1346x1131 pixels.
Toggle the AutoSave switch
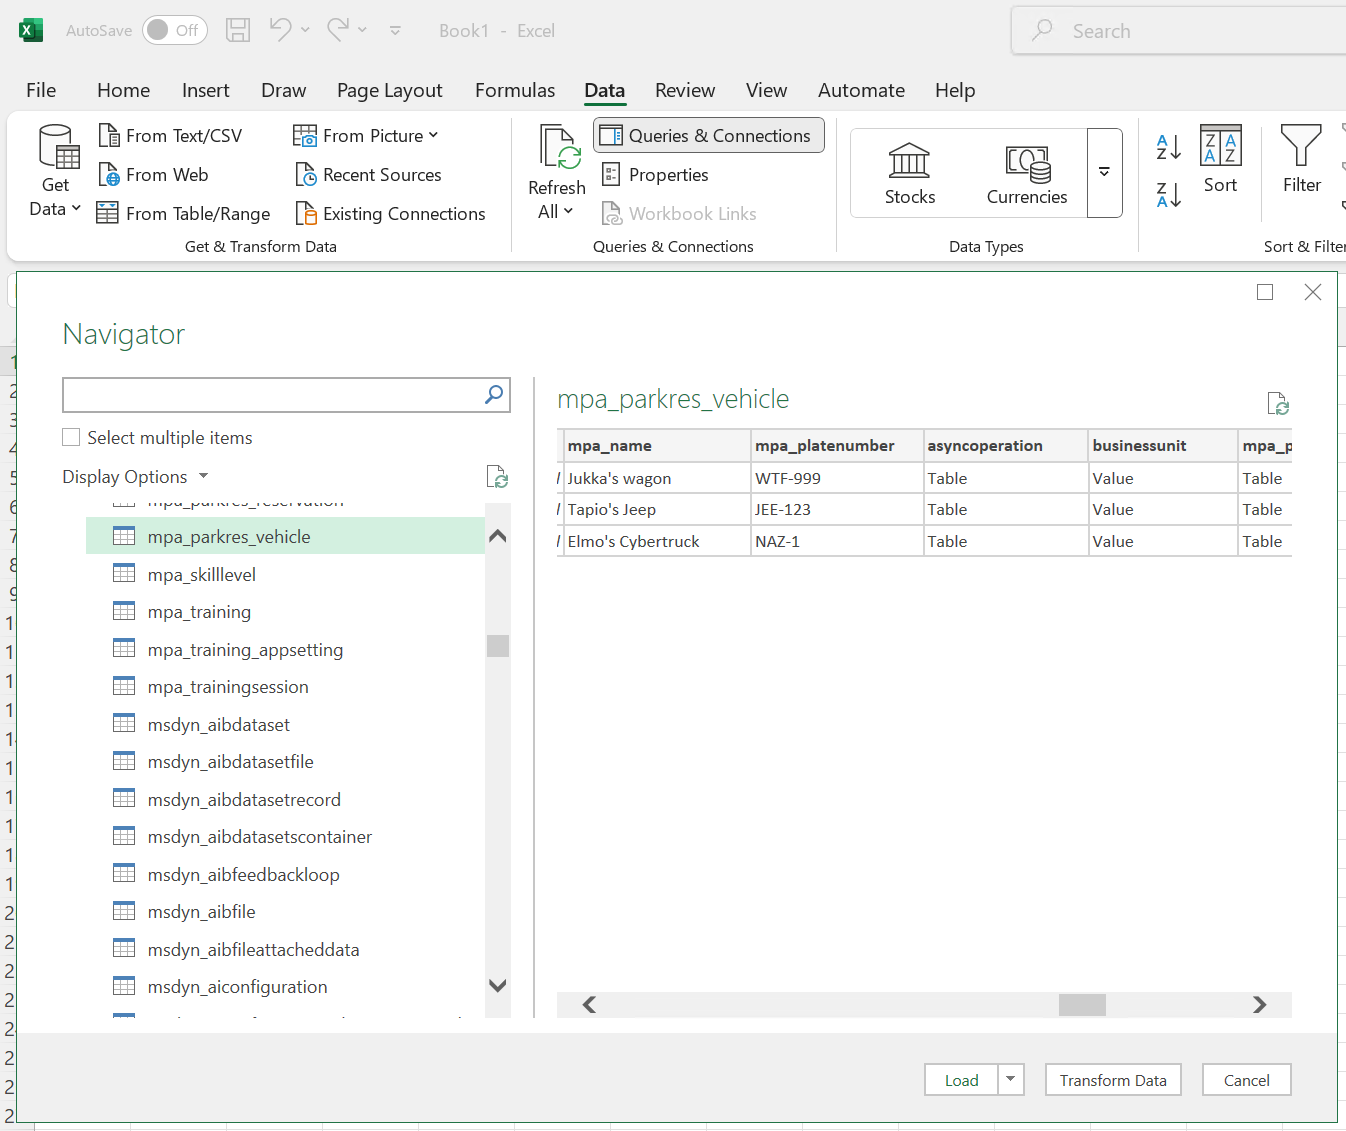pyautogui.click(x=173, y=30)
